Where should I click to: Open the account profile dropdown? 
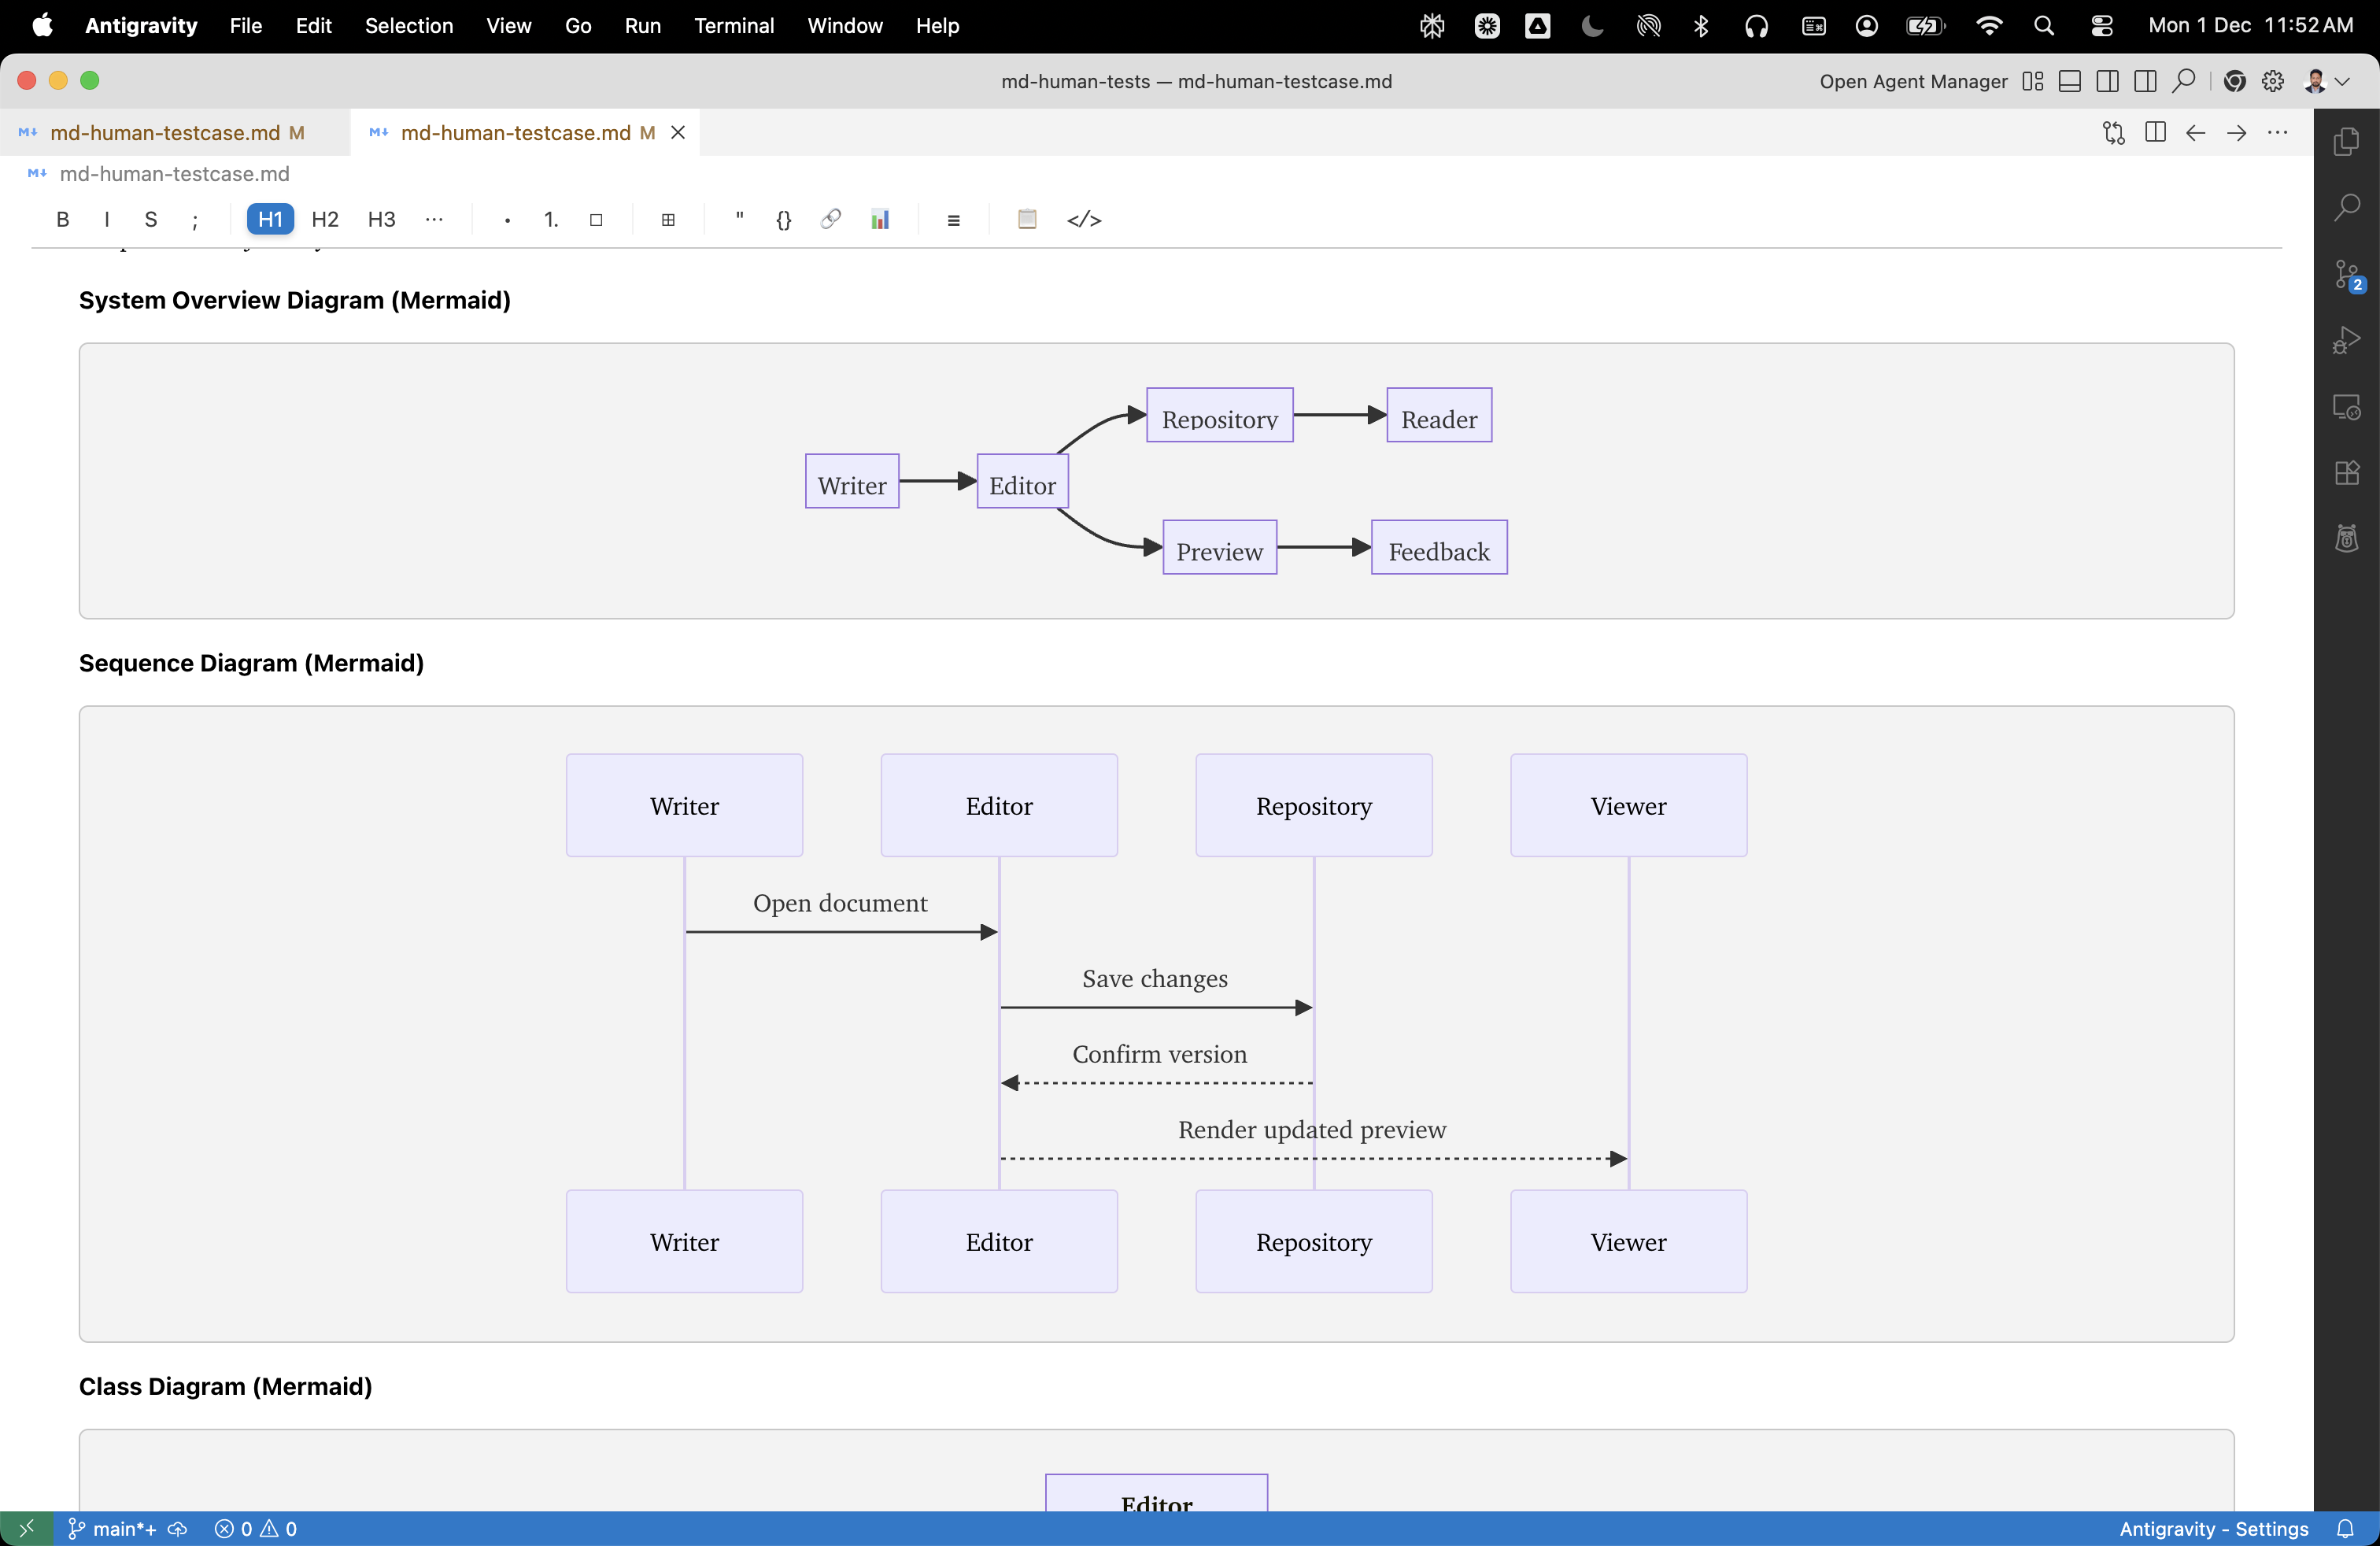[x=2326, y=82]
